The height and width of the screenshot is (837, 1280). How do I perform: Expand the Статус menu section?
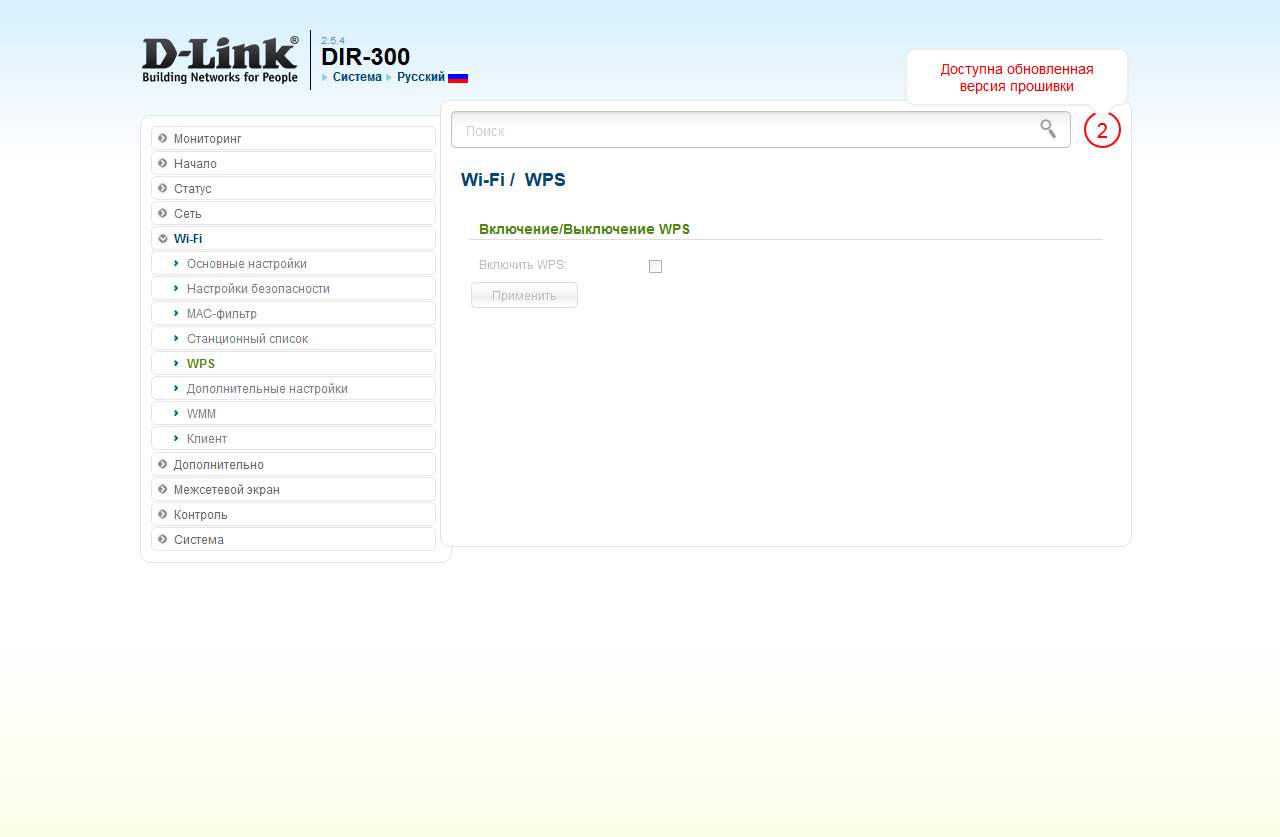click(293, 188)
